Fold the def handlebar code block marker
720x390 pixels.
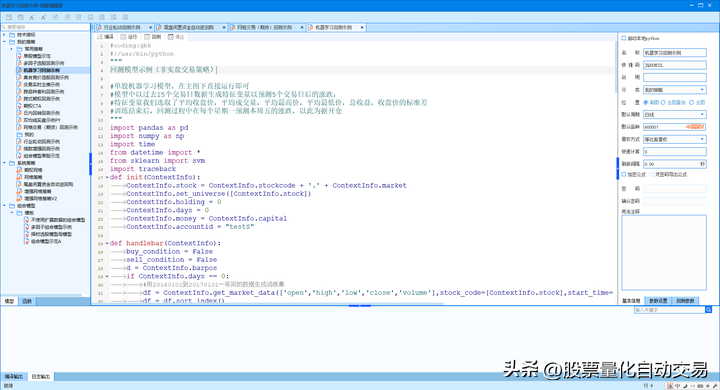click(x=107, y=243)
